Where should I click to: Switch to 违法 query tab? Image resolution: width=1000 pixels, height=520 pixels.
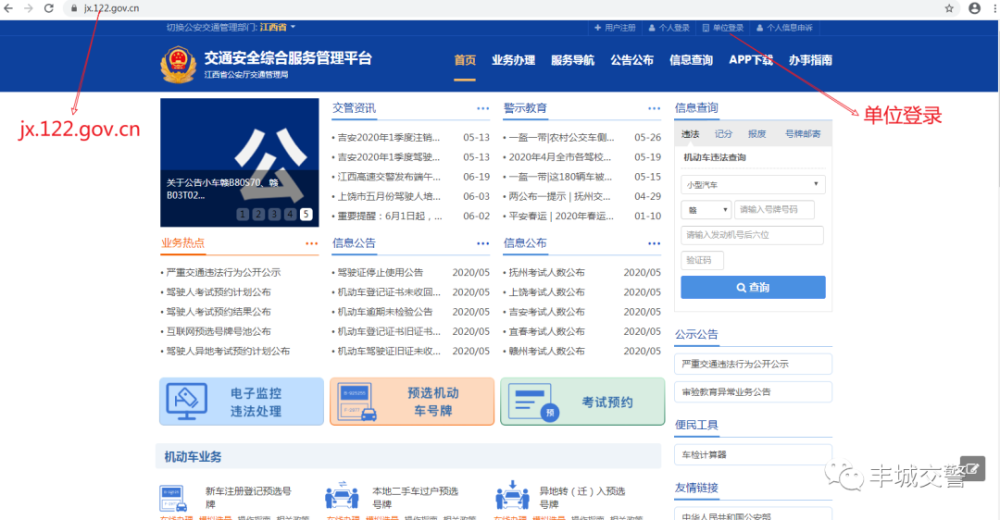[690, 134]
